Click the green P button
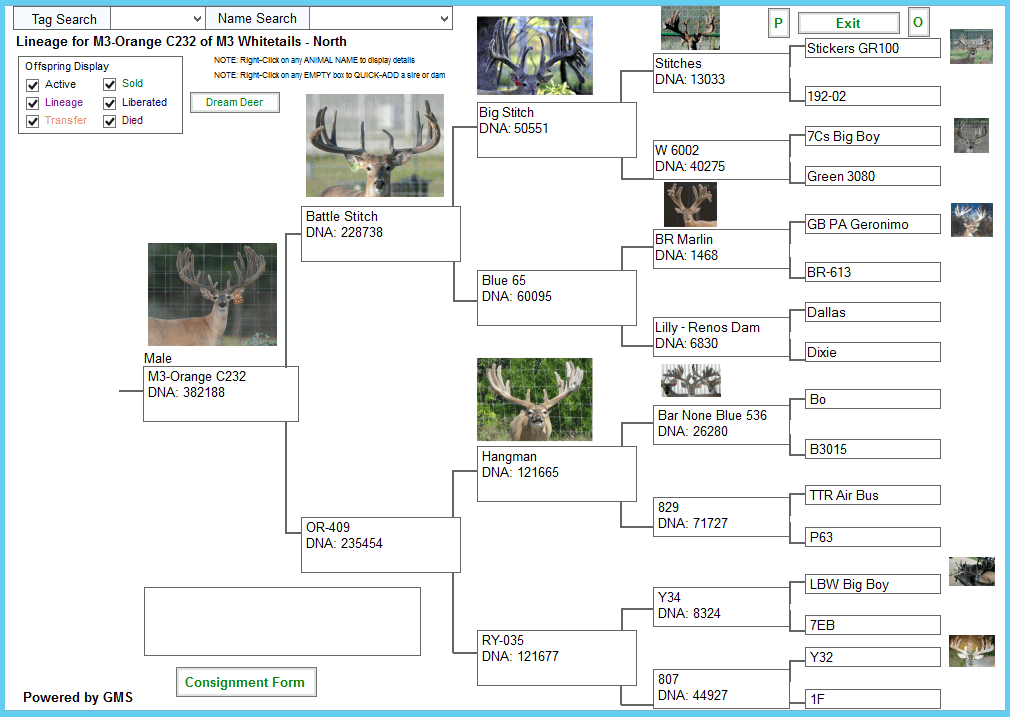Viewport: 1010px width, 717px height. pyautogui.click(x=779, y=23)
